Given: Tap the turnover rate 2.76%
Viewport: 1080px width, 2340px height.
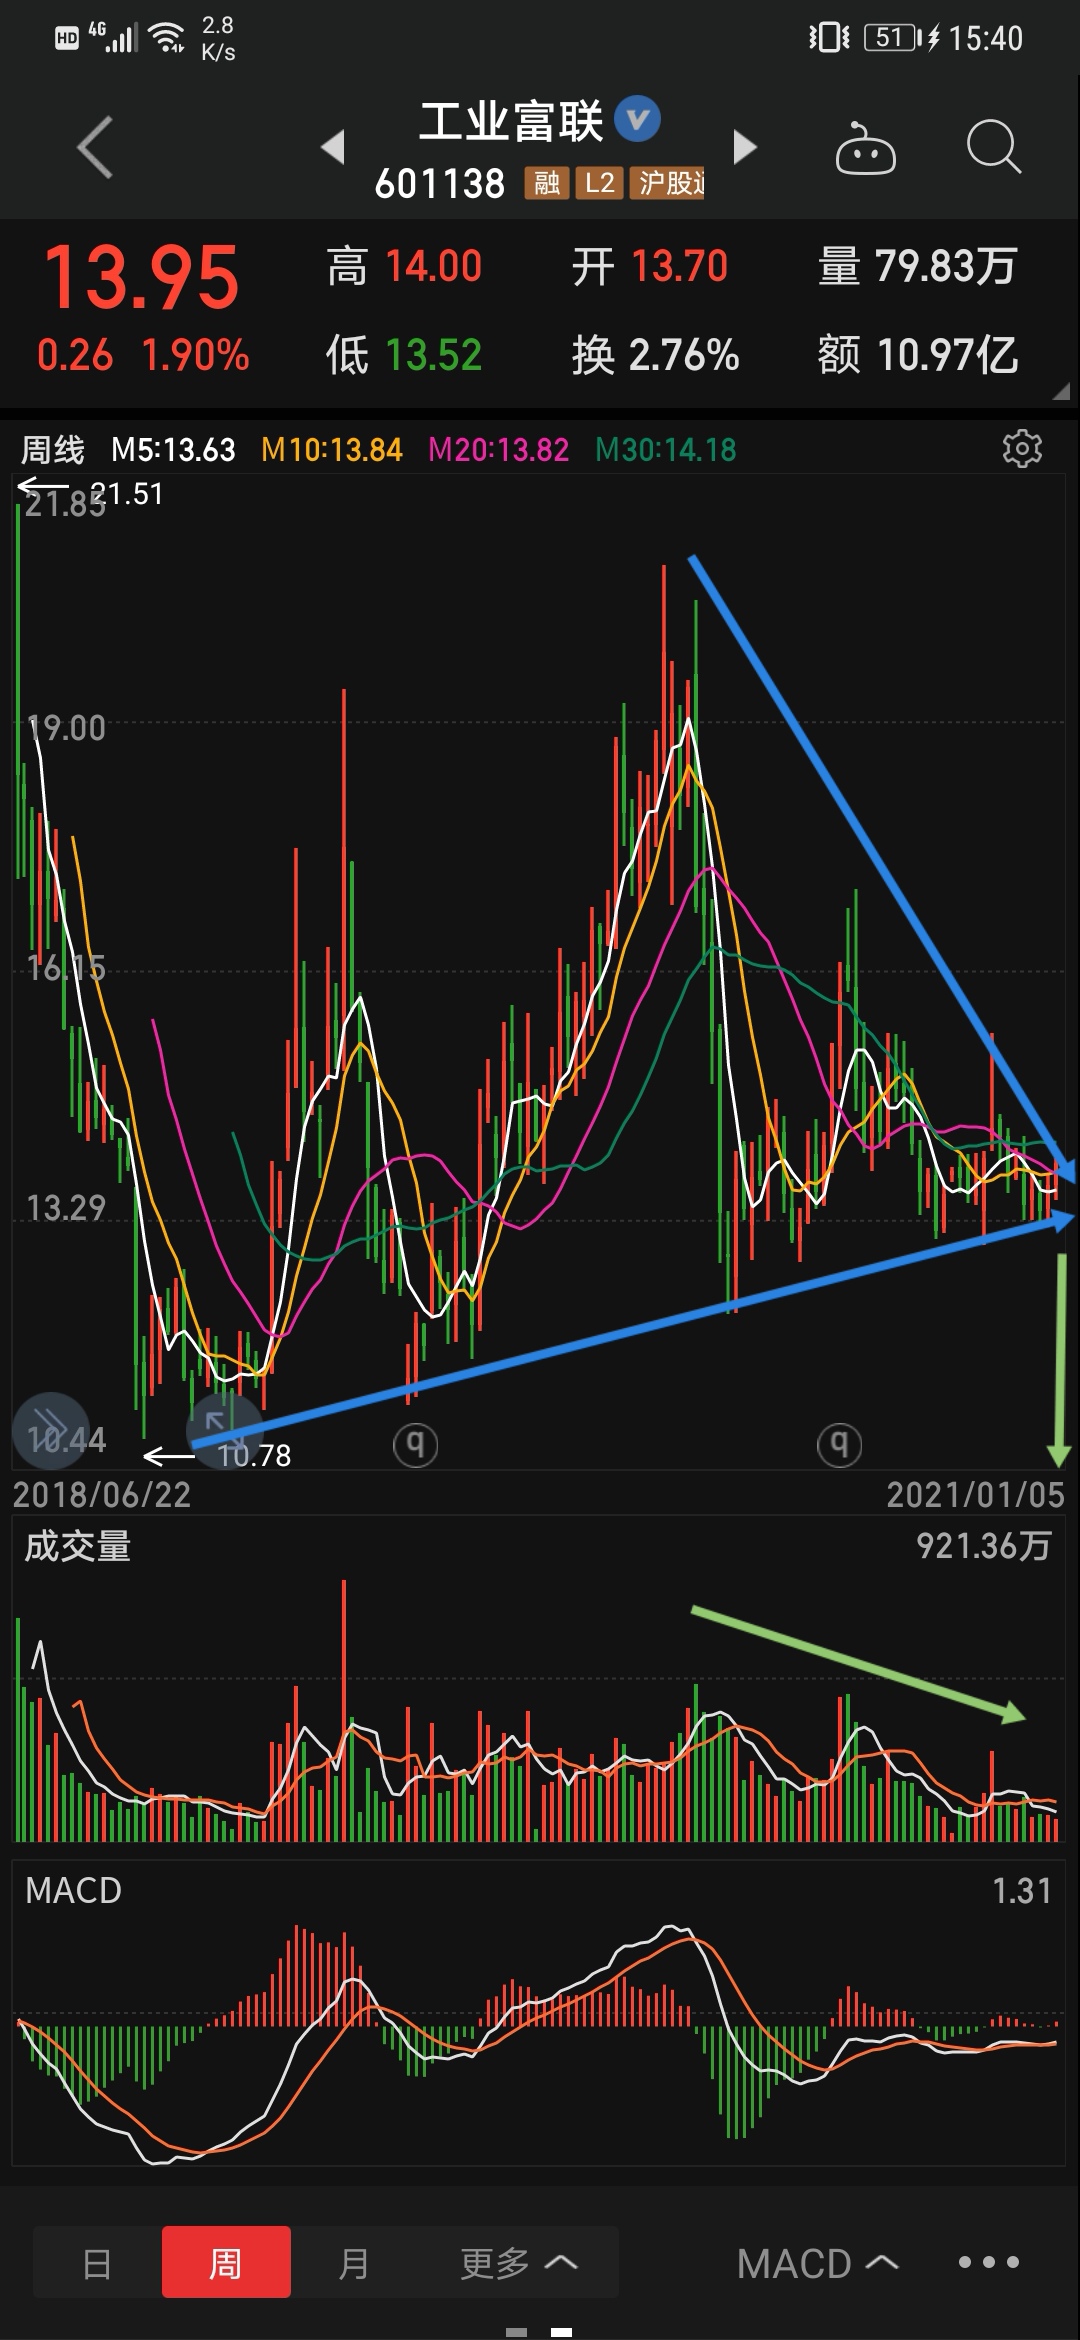Looking at the screenshot, I should (685, 355).
